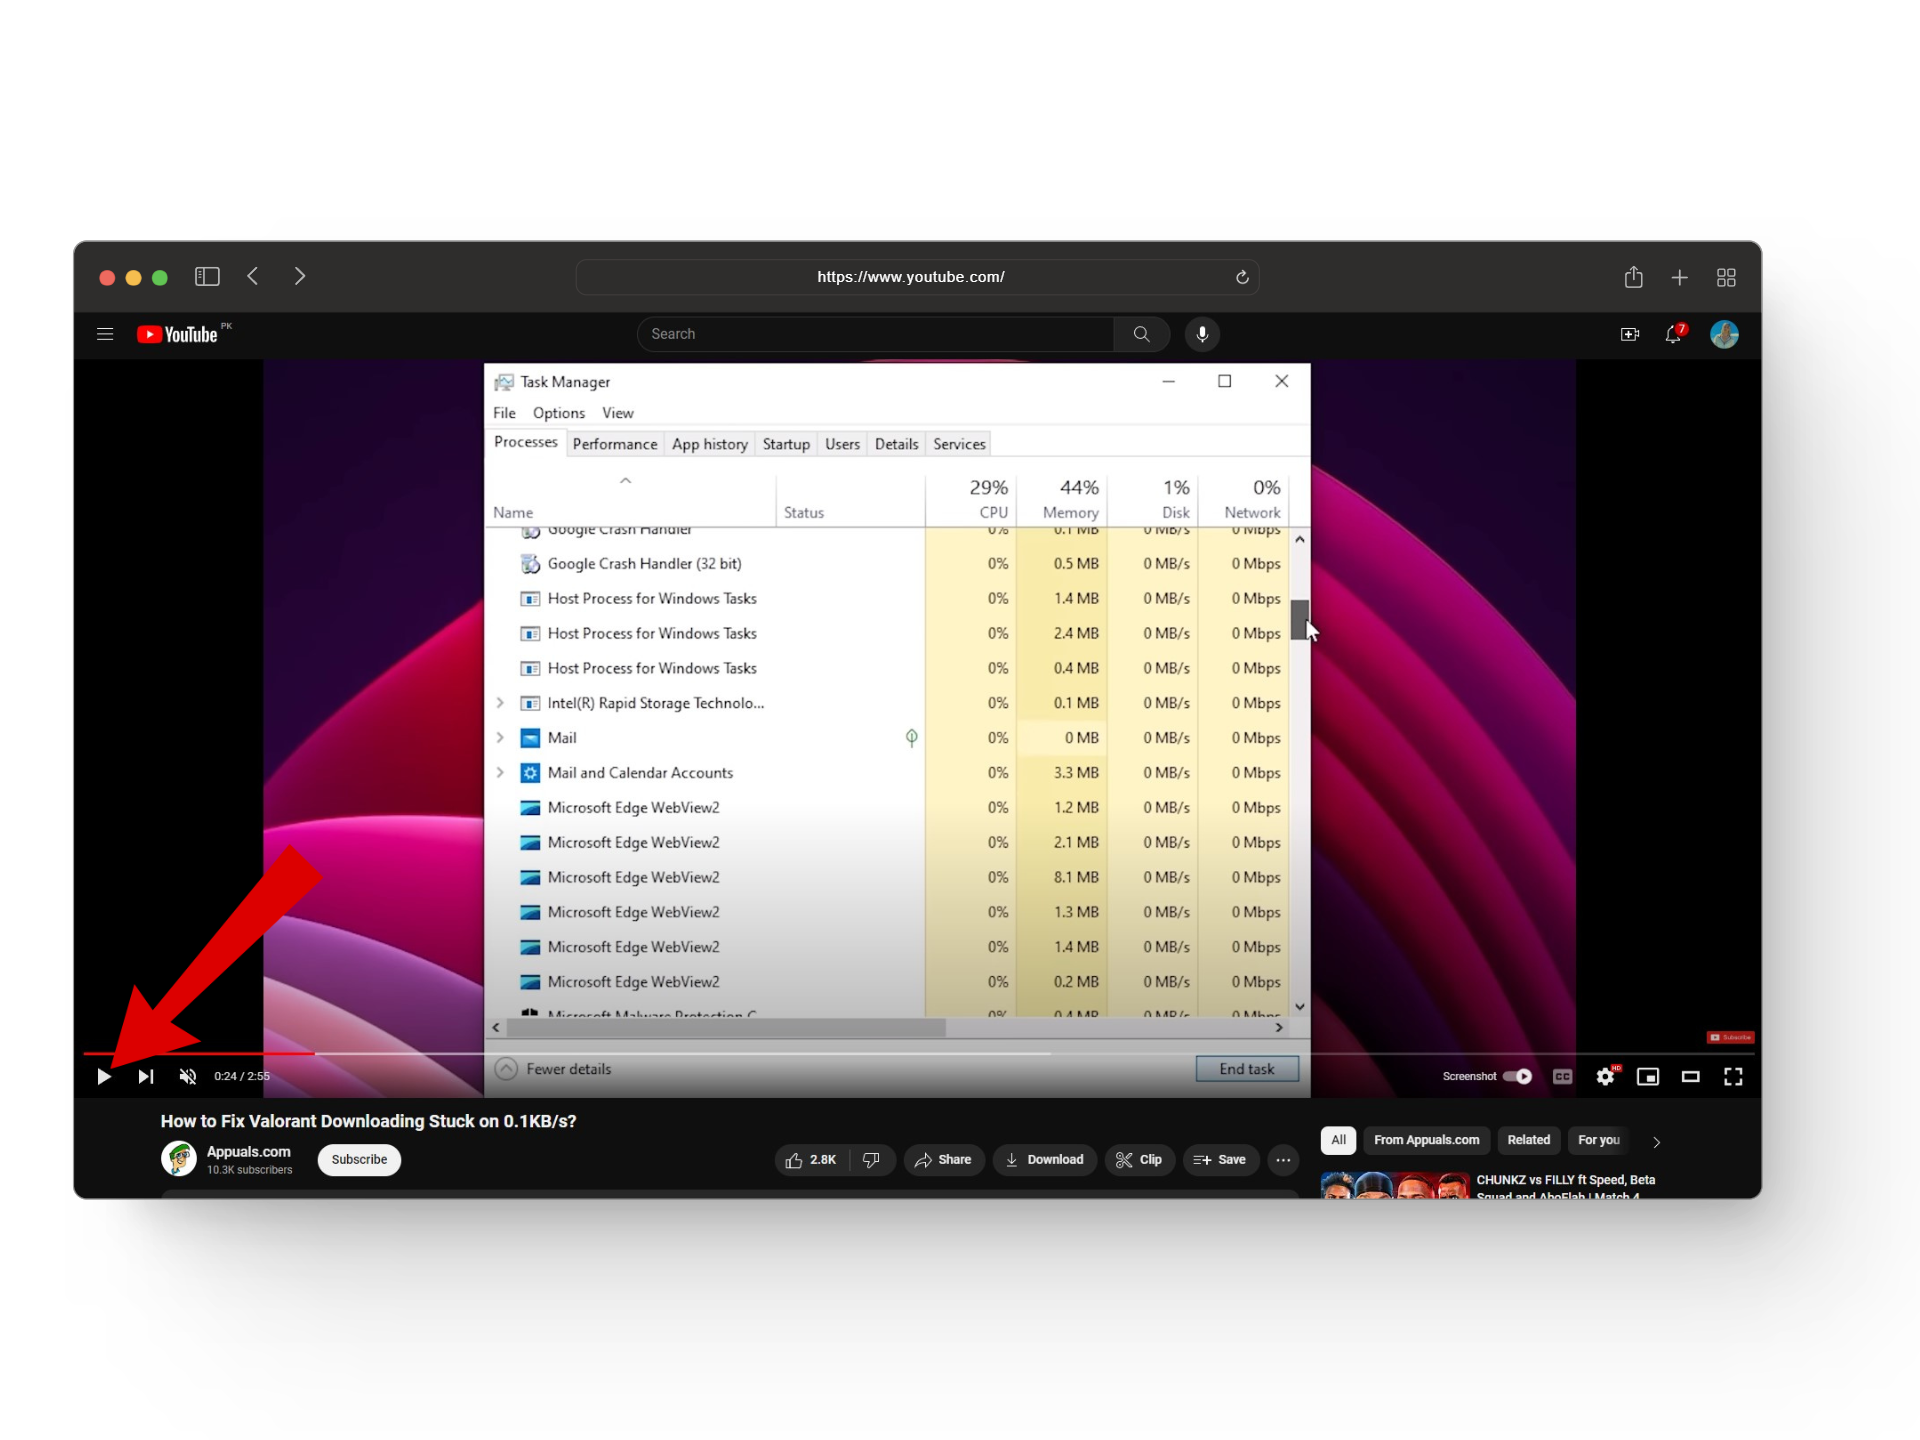Click the voice search microphone
The image size is (1920, 1440).
[1202, 334]
